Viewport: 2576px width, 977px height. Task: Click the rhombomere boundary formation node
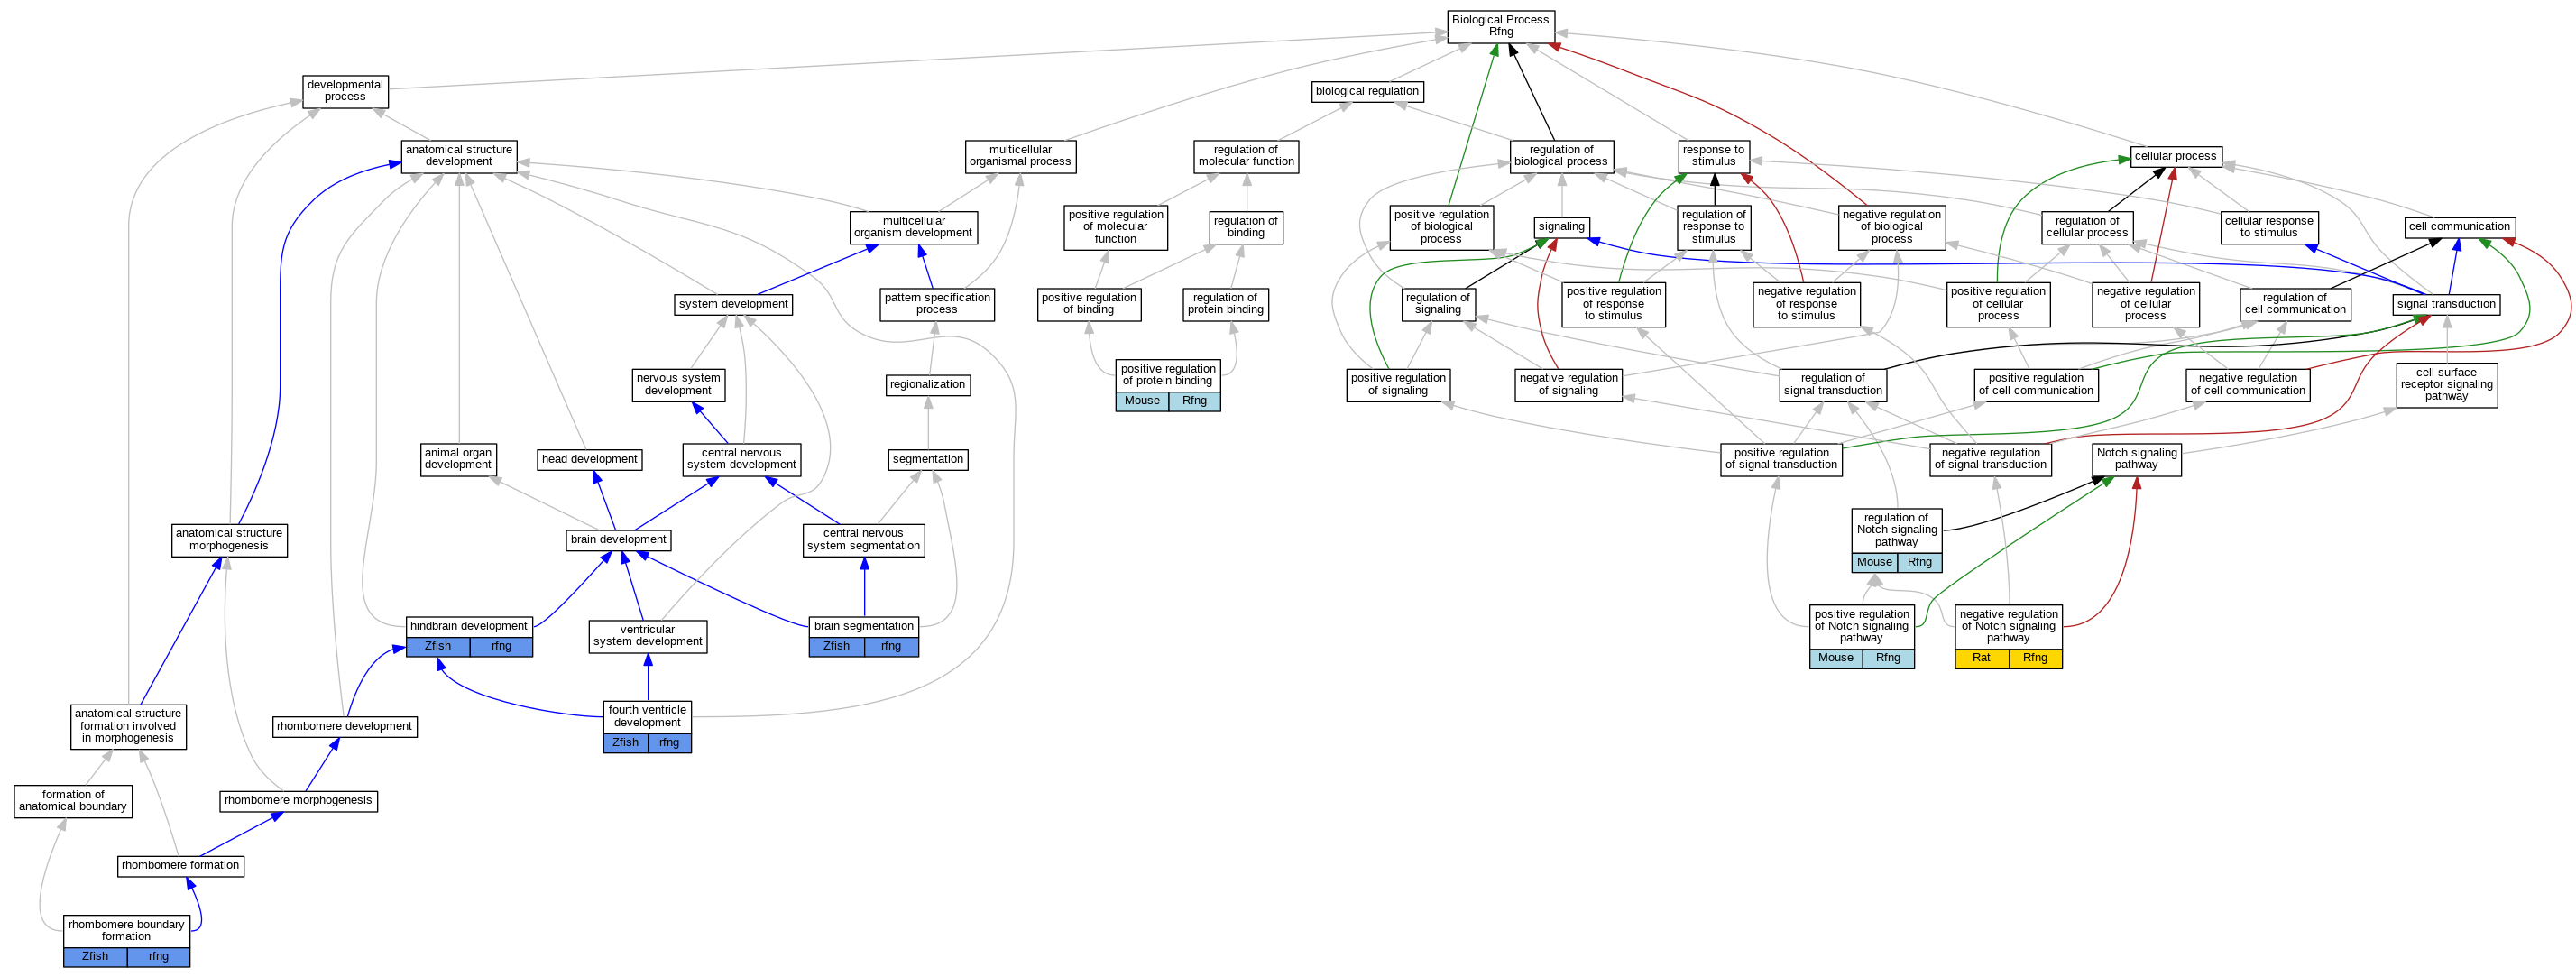[x=127, y=931]
